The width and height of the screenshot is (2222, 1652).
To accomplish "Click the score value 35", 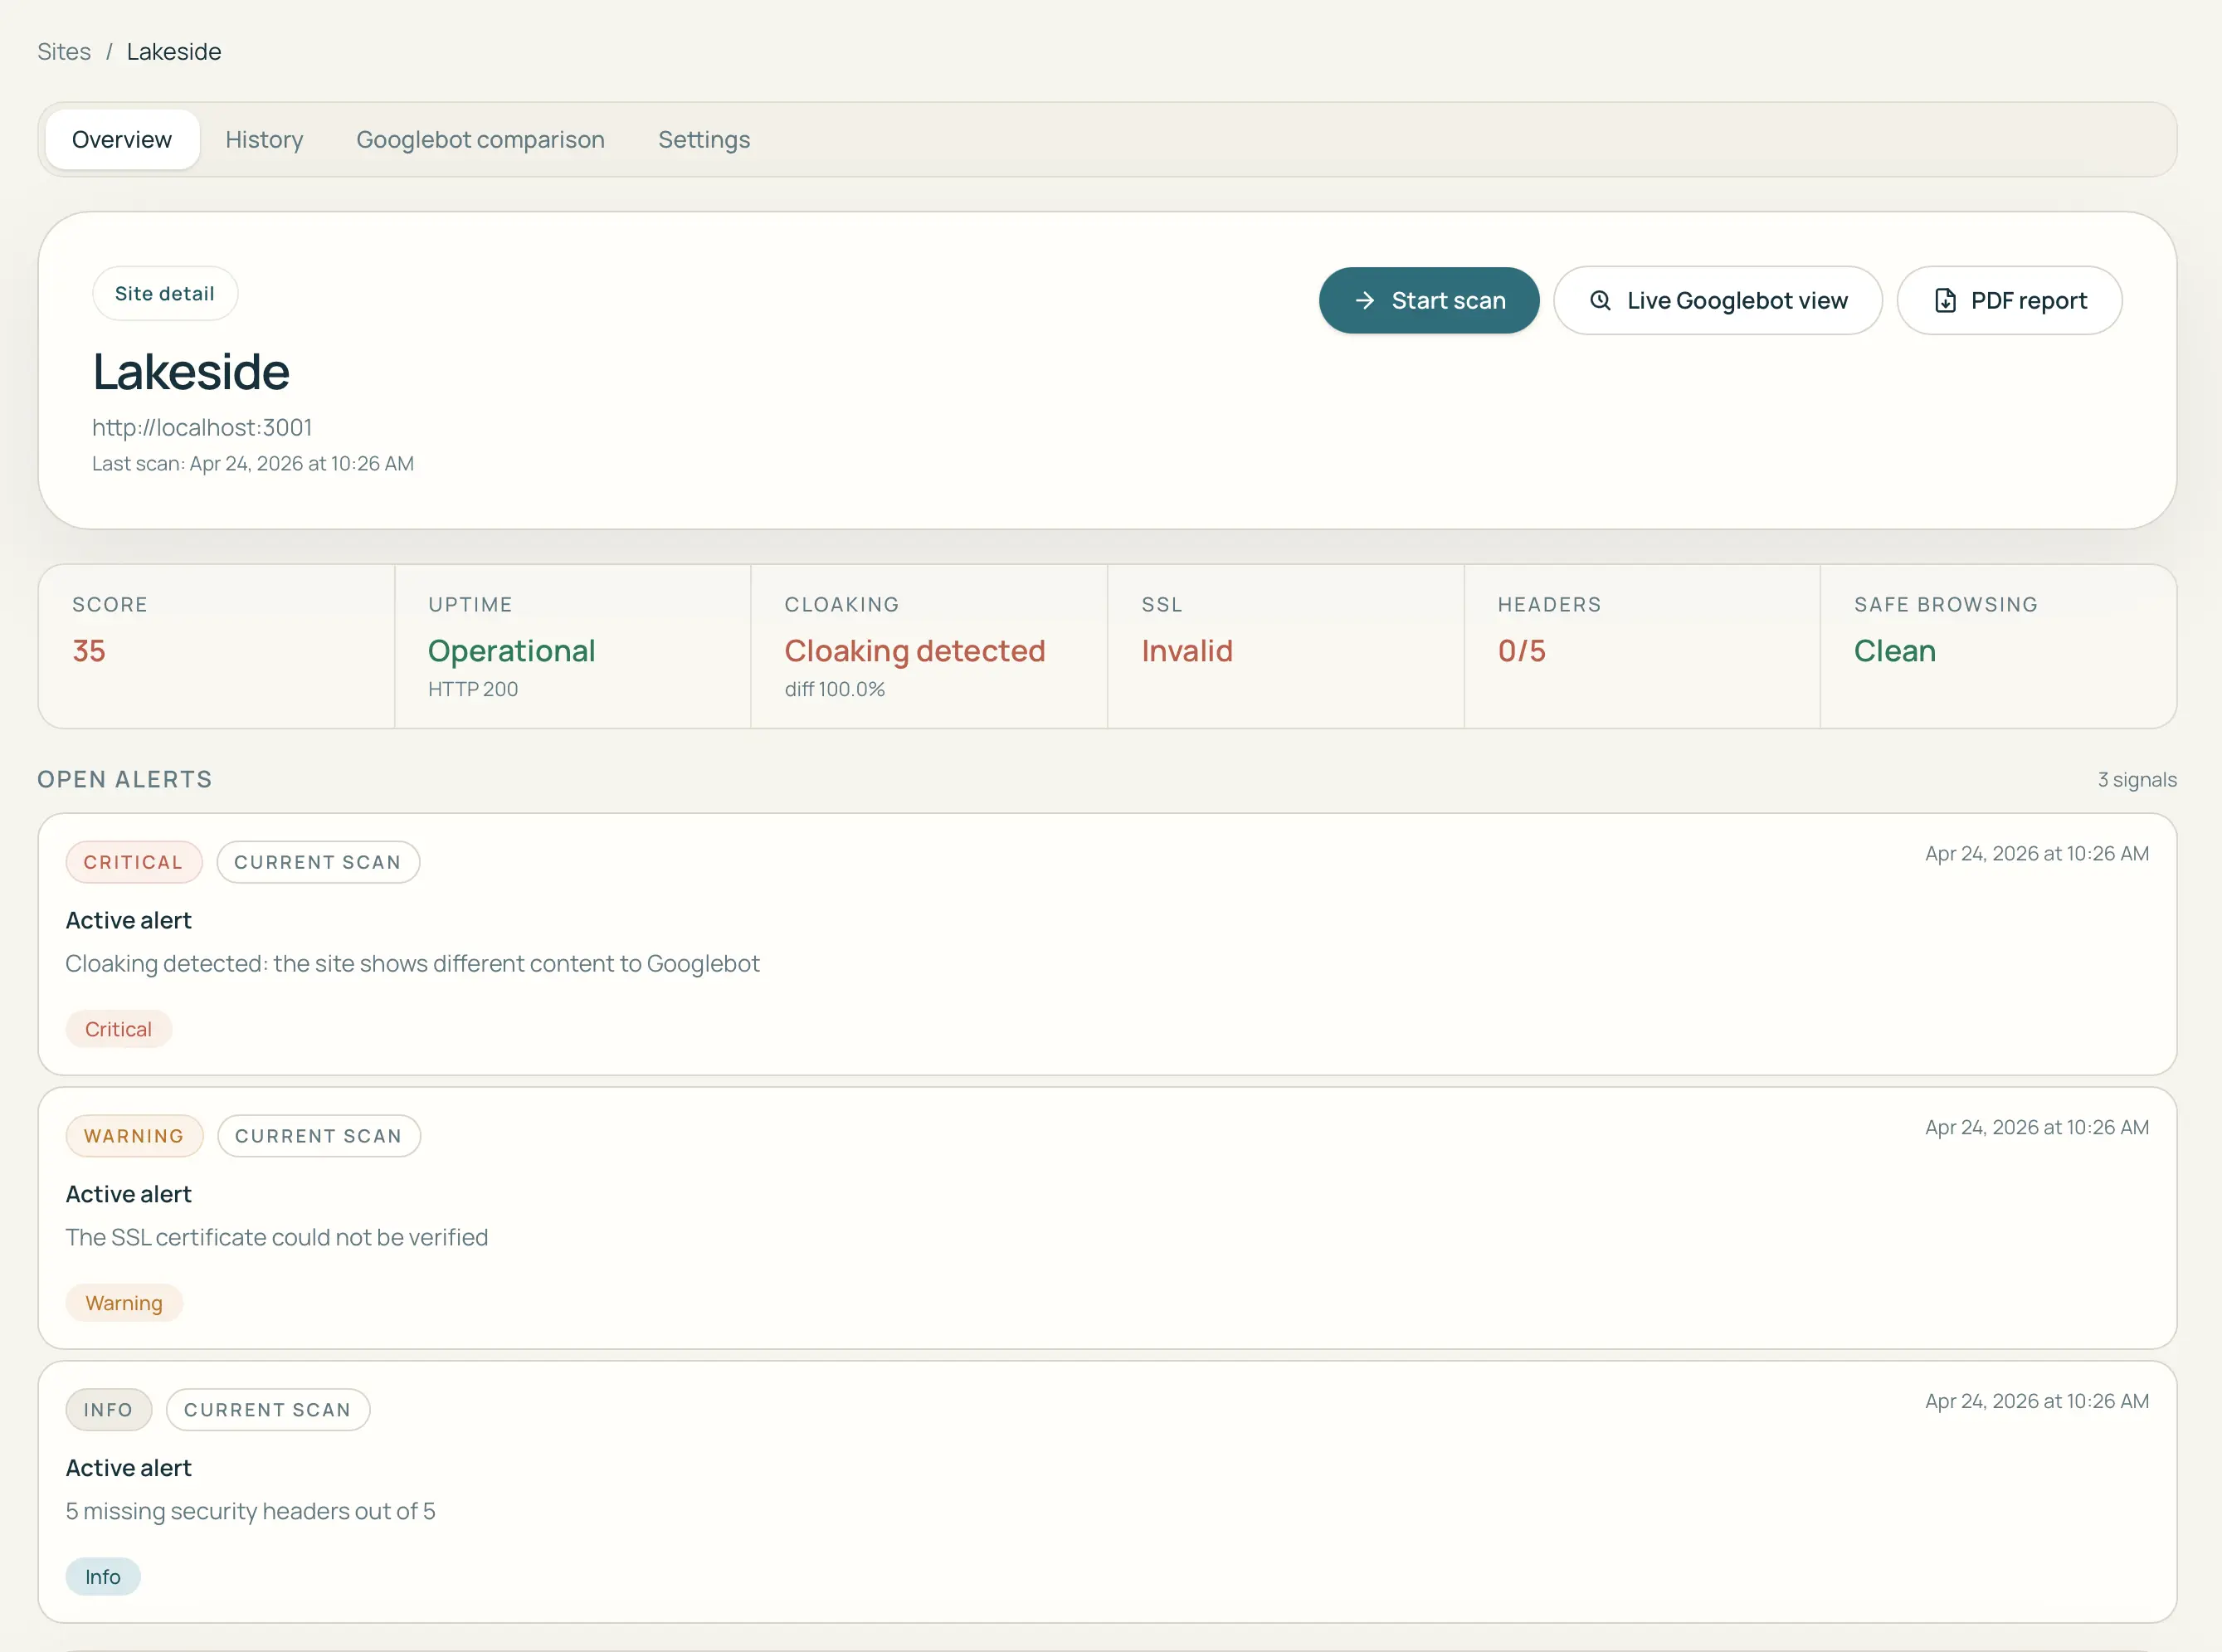I will coord(89,651).
